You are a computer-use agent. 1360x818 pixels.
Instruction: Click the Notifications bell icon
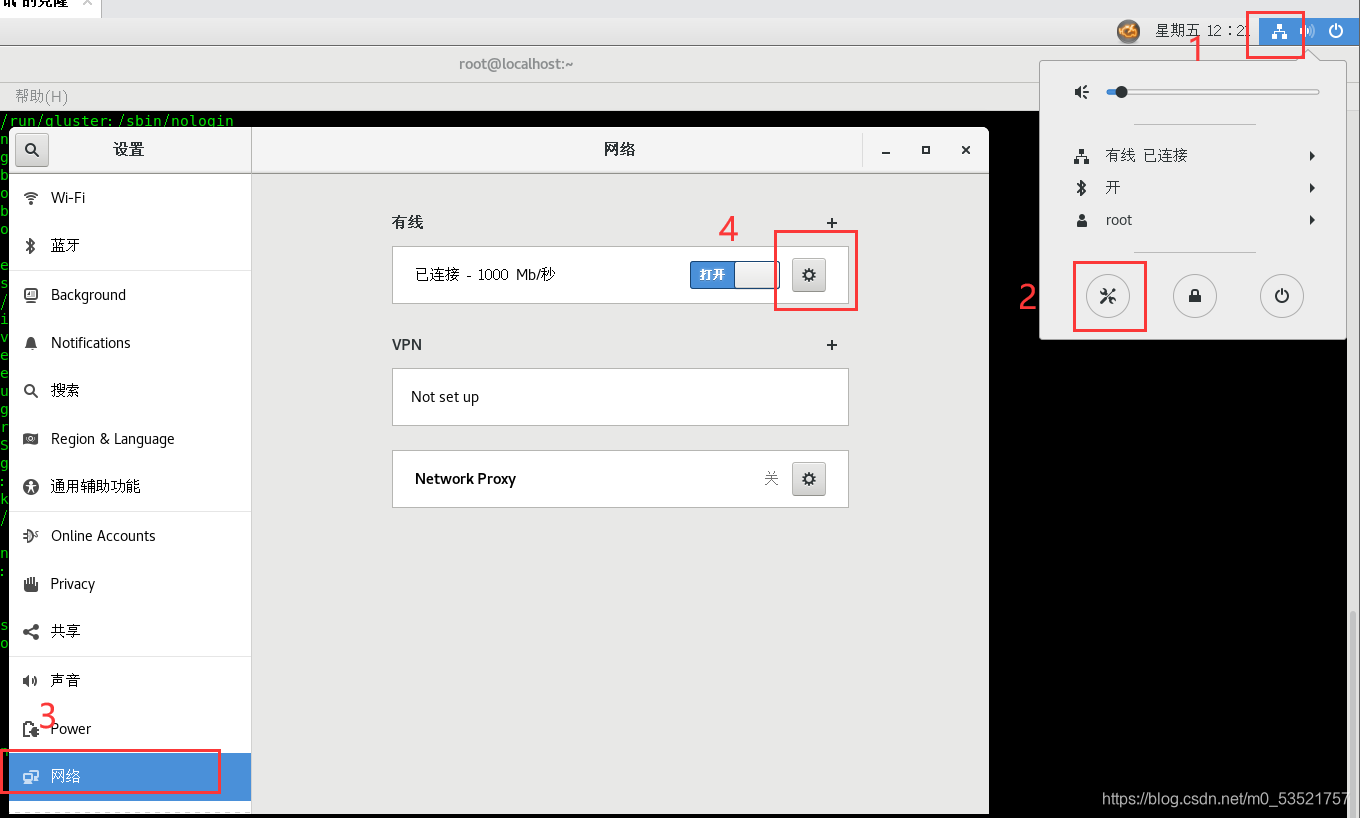click(x=31, y=343)
